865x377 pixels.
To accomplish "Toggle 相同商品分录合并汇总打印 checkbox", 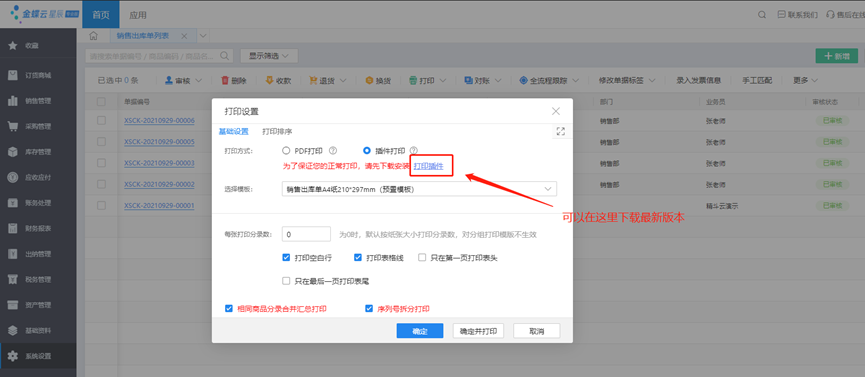I will tap(229, 309).
